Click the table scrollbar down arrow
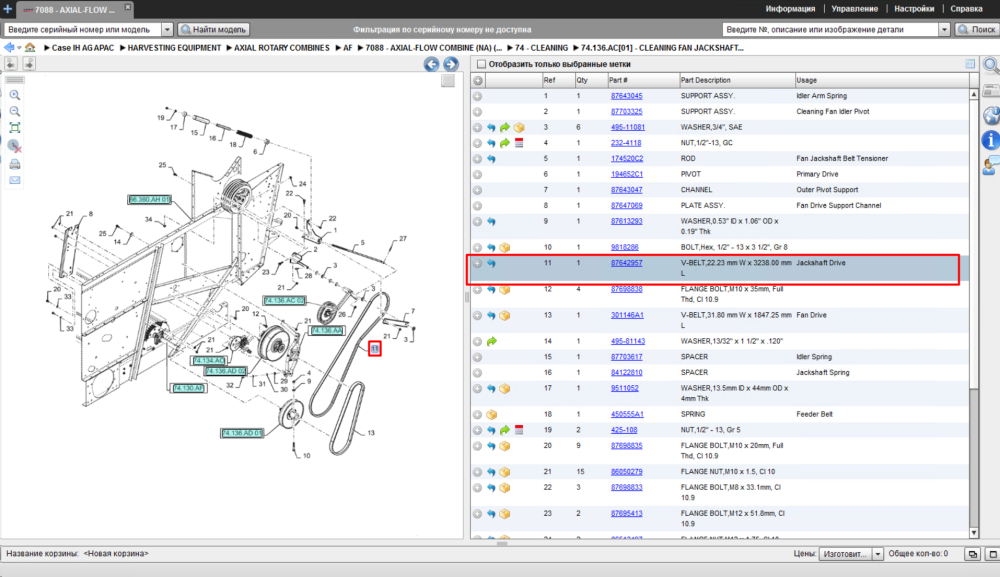Image resolution: width=1000 pixels, height=577 pixels. tap(973, 533)
